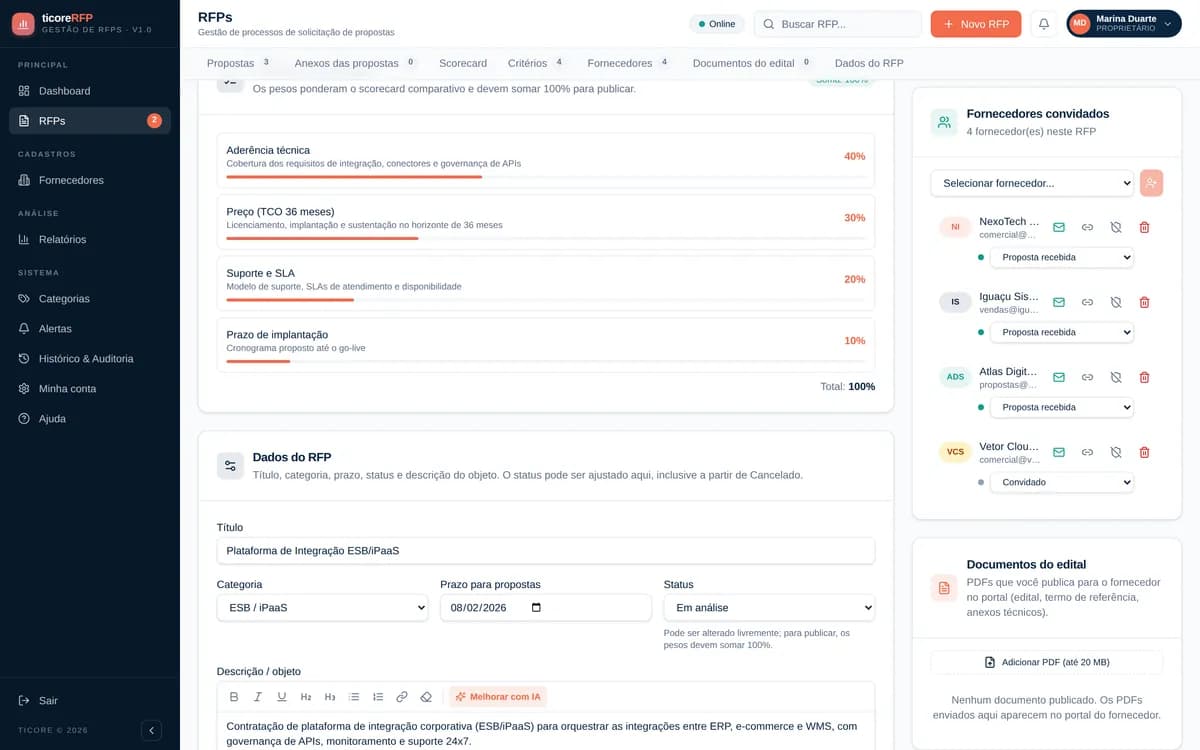Click Sair to log out

90,701
